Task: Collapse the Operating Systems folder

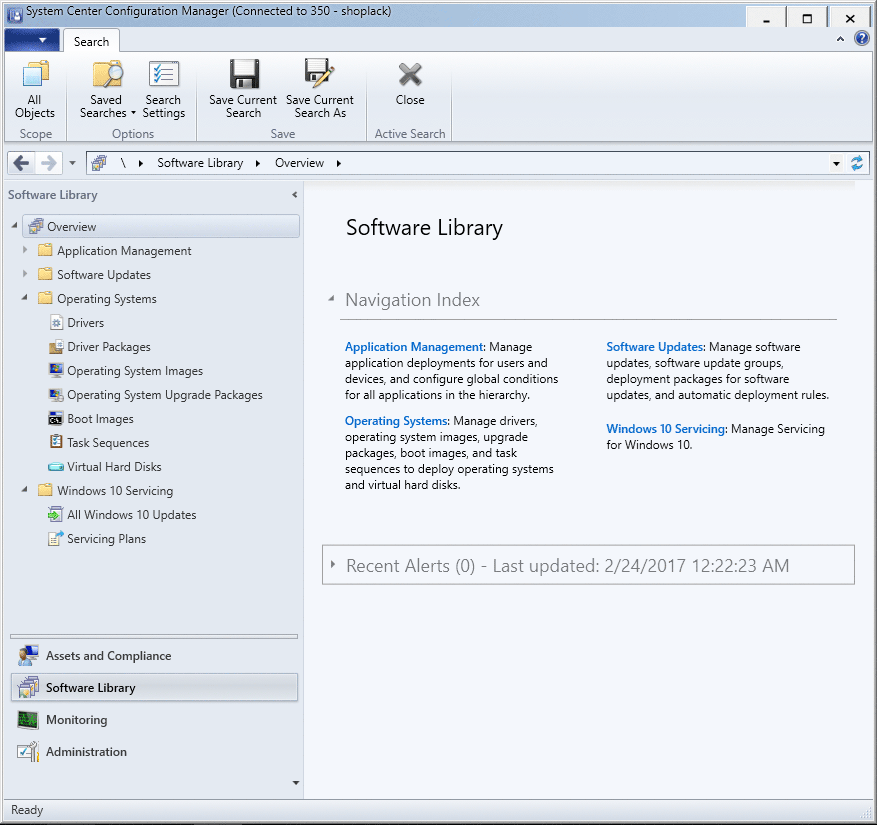Action: [x=25, y=298]
